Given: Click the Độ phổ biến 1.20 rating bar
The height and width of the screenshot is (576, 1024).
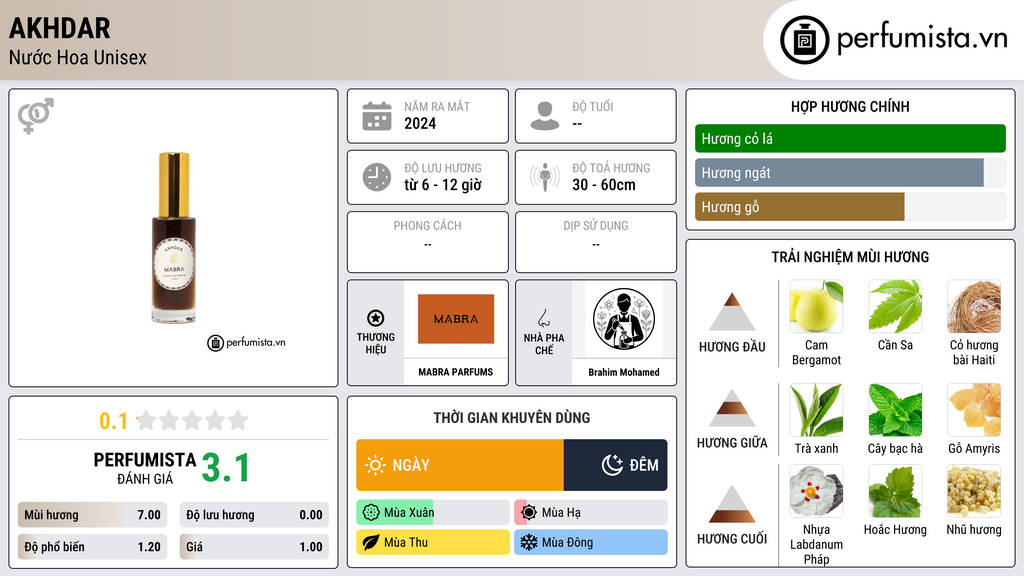Looking at the screenshot, I should click(93, 547).
